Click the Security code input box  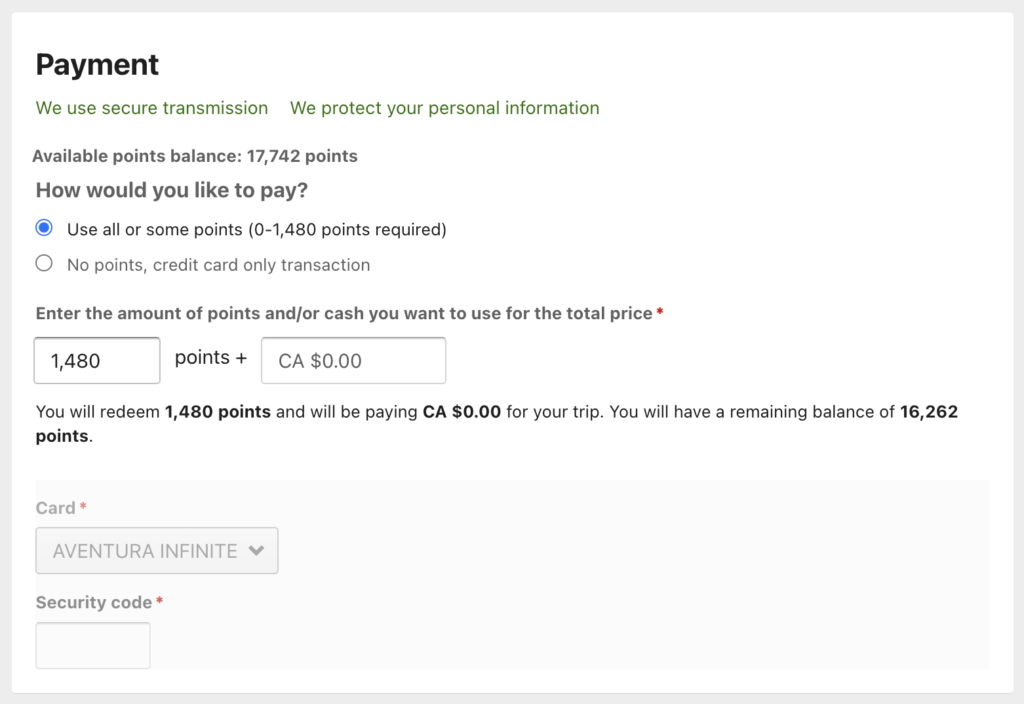click(93, 645)
